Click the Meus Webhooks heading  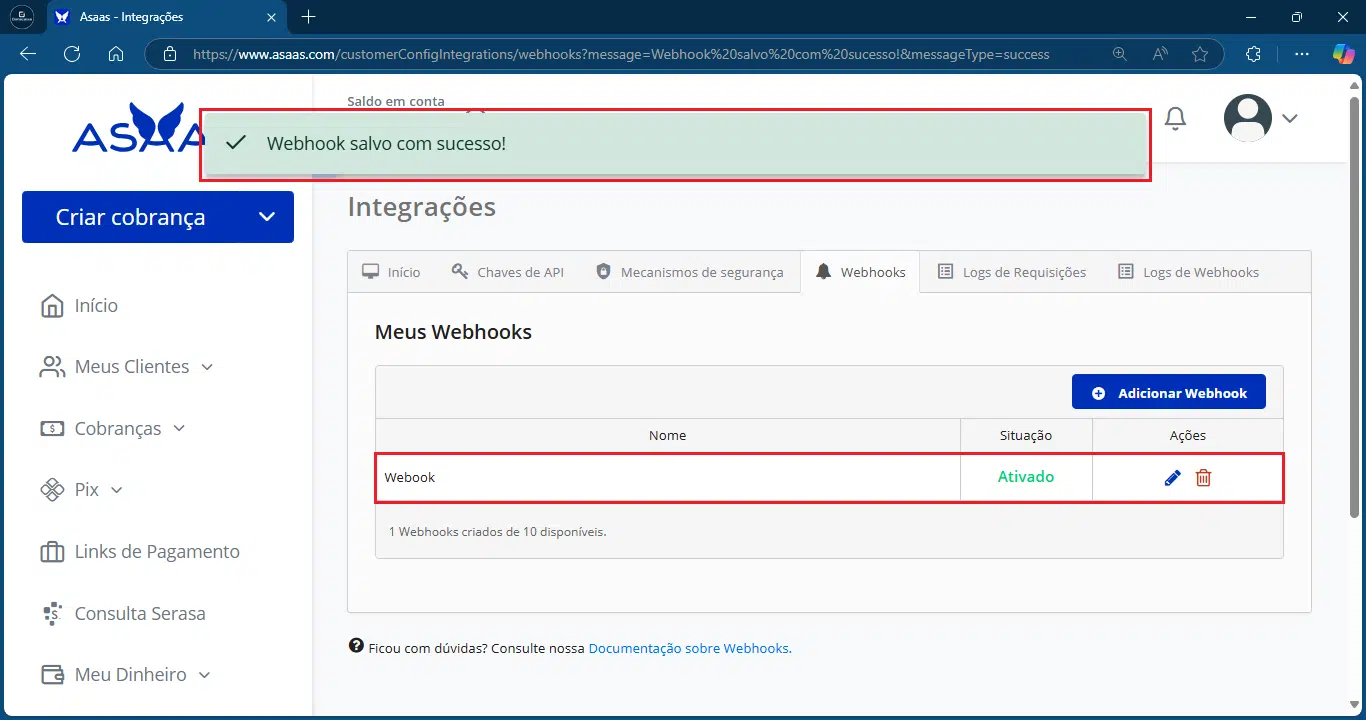[453, 332]
